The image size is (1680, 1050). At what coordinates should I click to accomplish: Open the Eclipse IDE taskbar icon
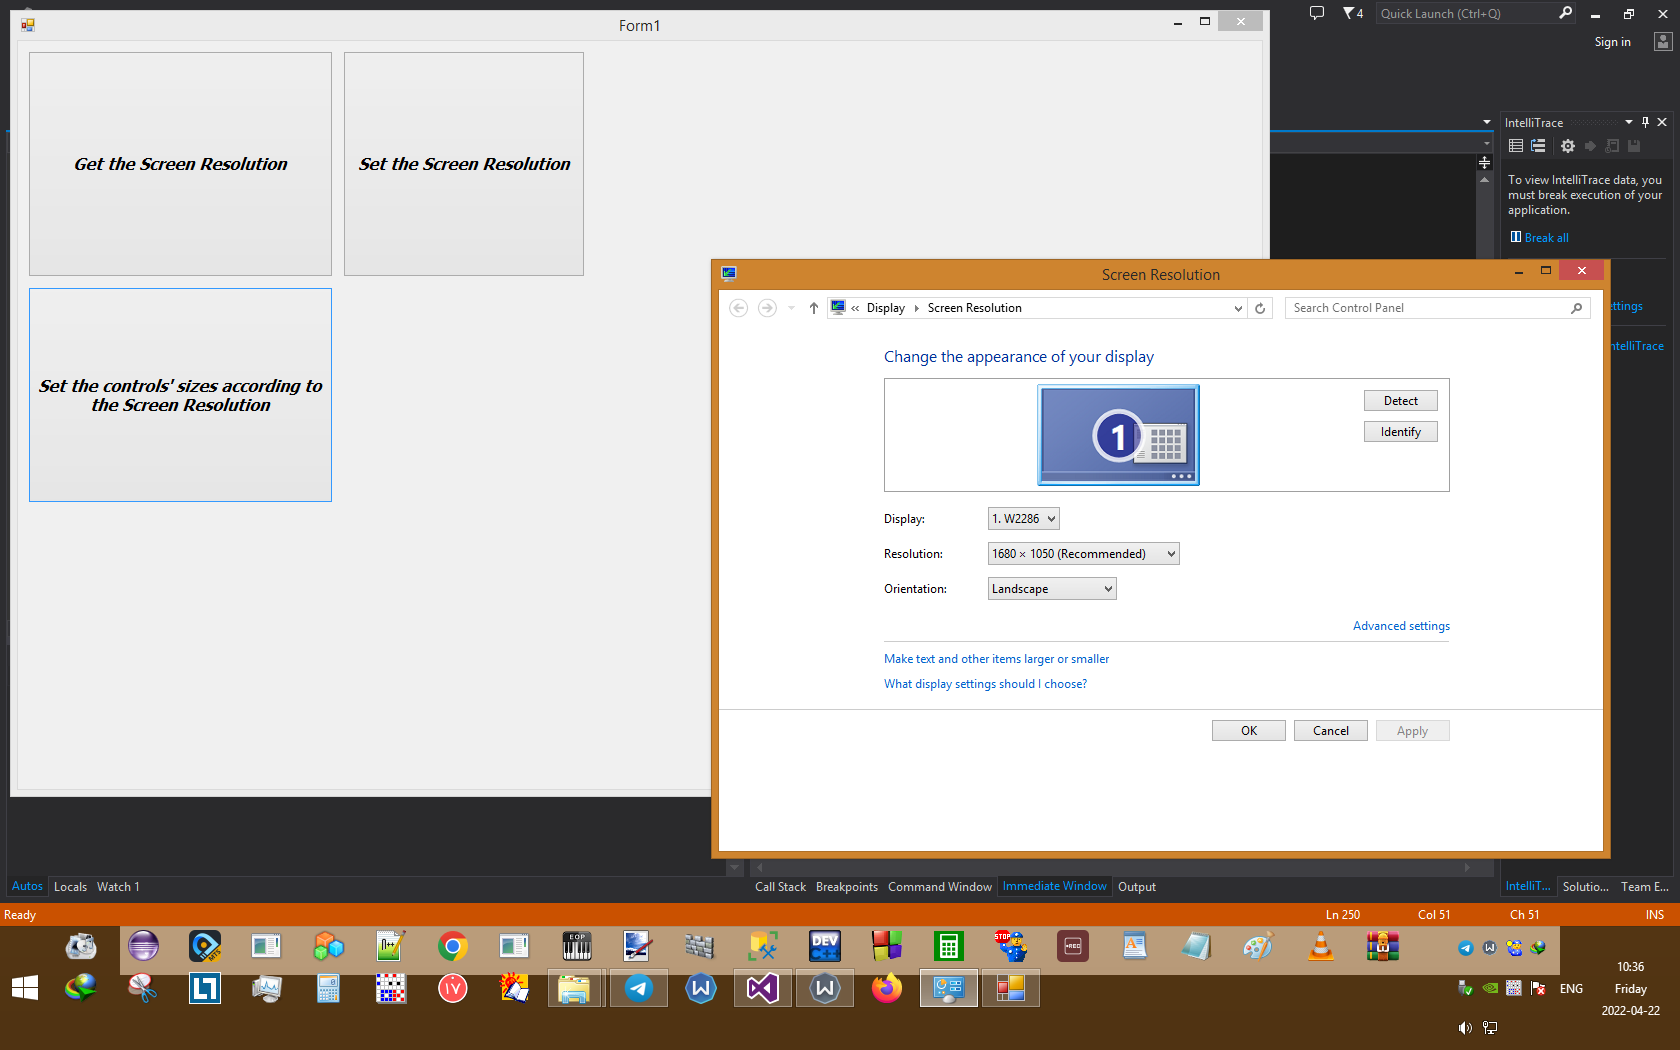143,946
